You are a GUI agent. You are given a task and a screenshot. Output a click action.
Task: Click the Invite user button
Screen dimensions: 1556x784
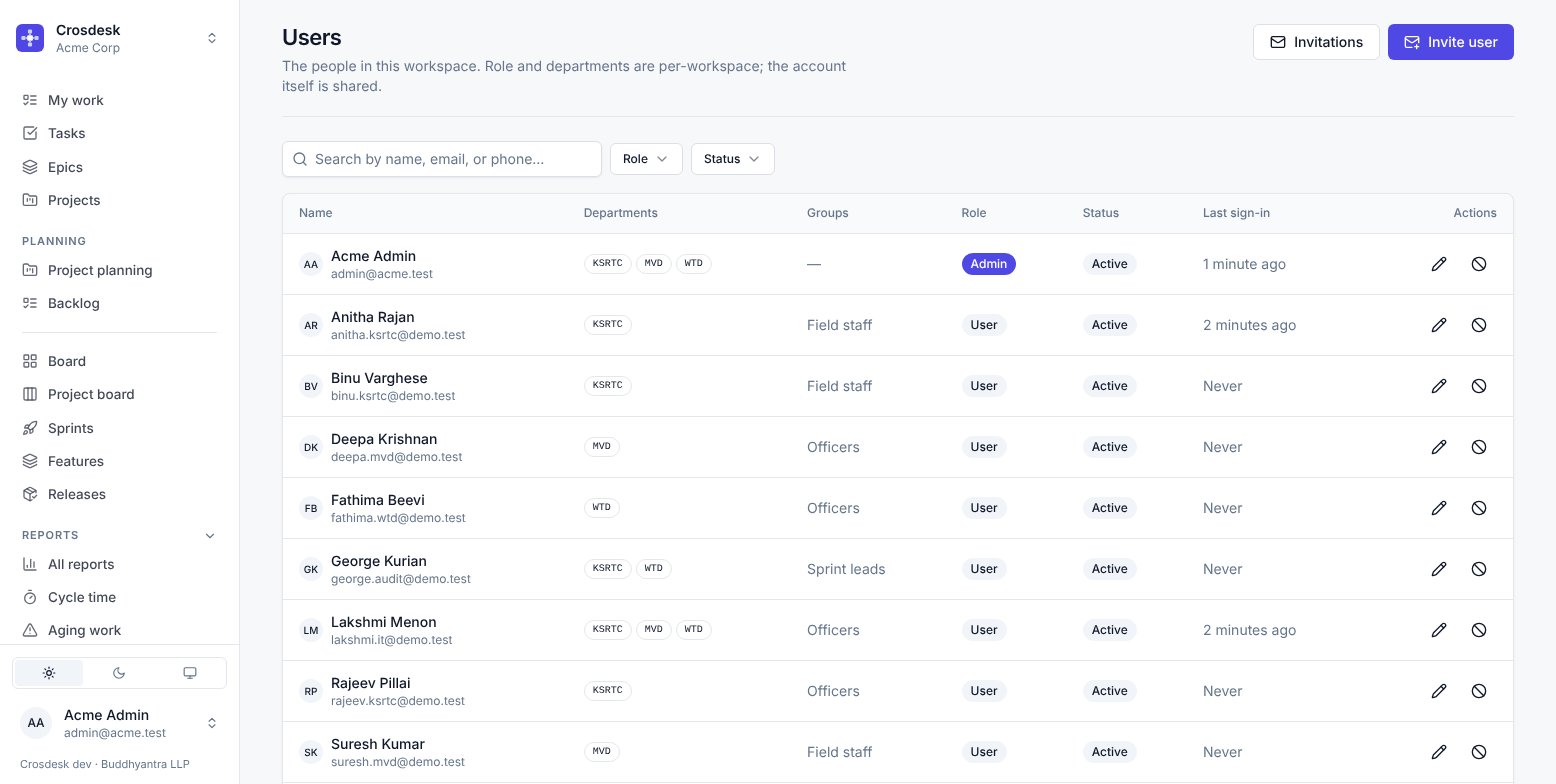[1451, 42]
